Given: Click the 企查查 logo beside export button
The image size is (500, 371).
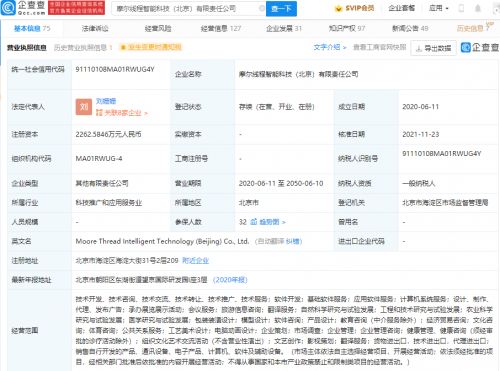Looking at the screenshot, I should (480, 47).
